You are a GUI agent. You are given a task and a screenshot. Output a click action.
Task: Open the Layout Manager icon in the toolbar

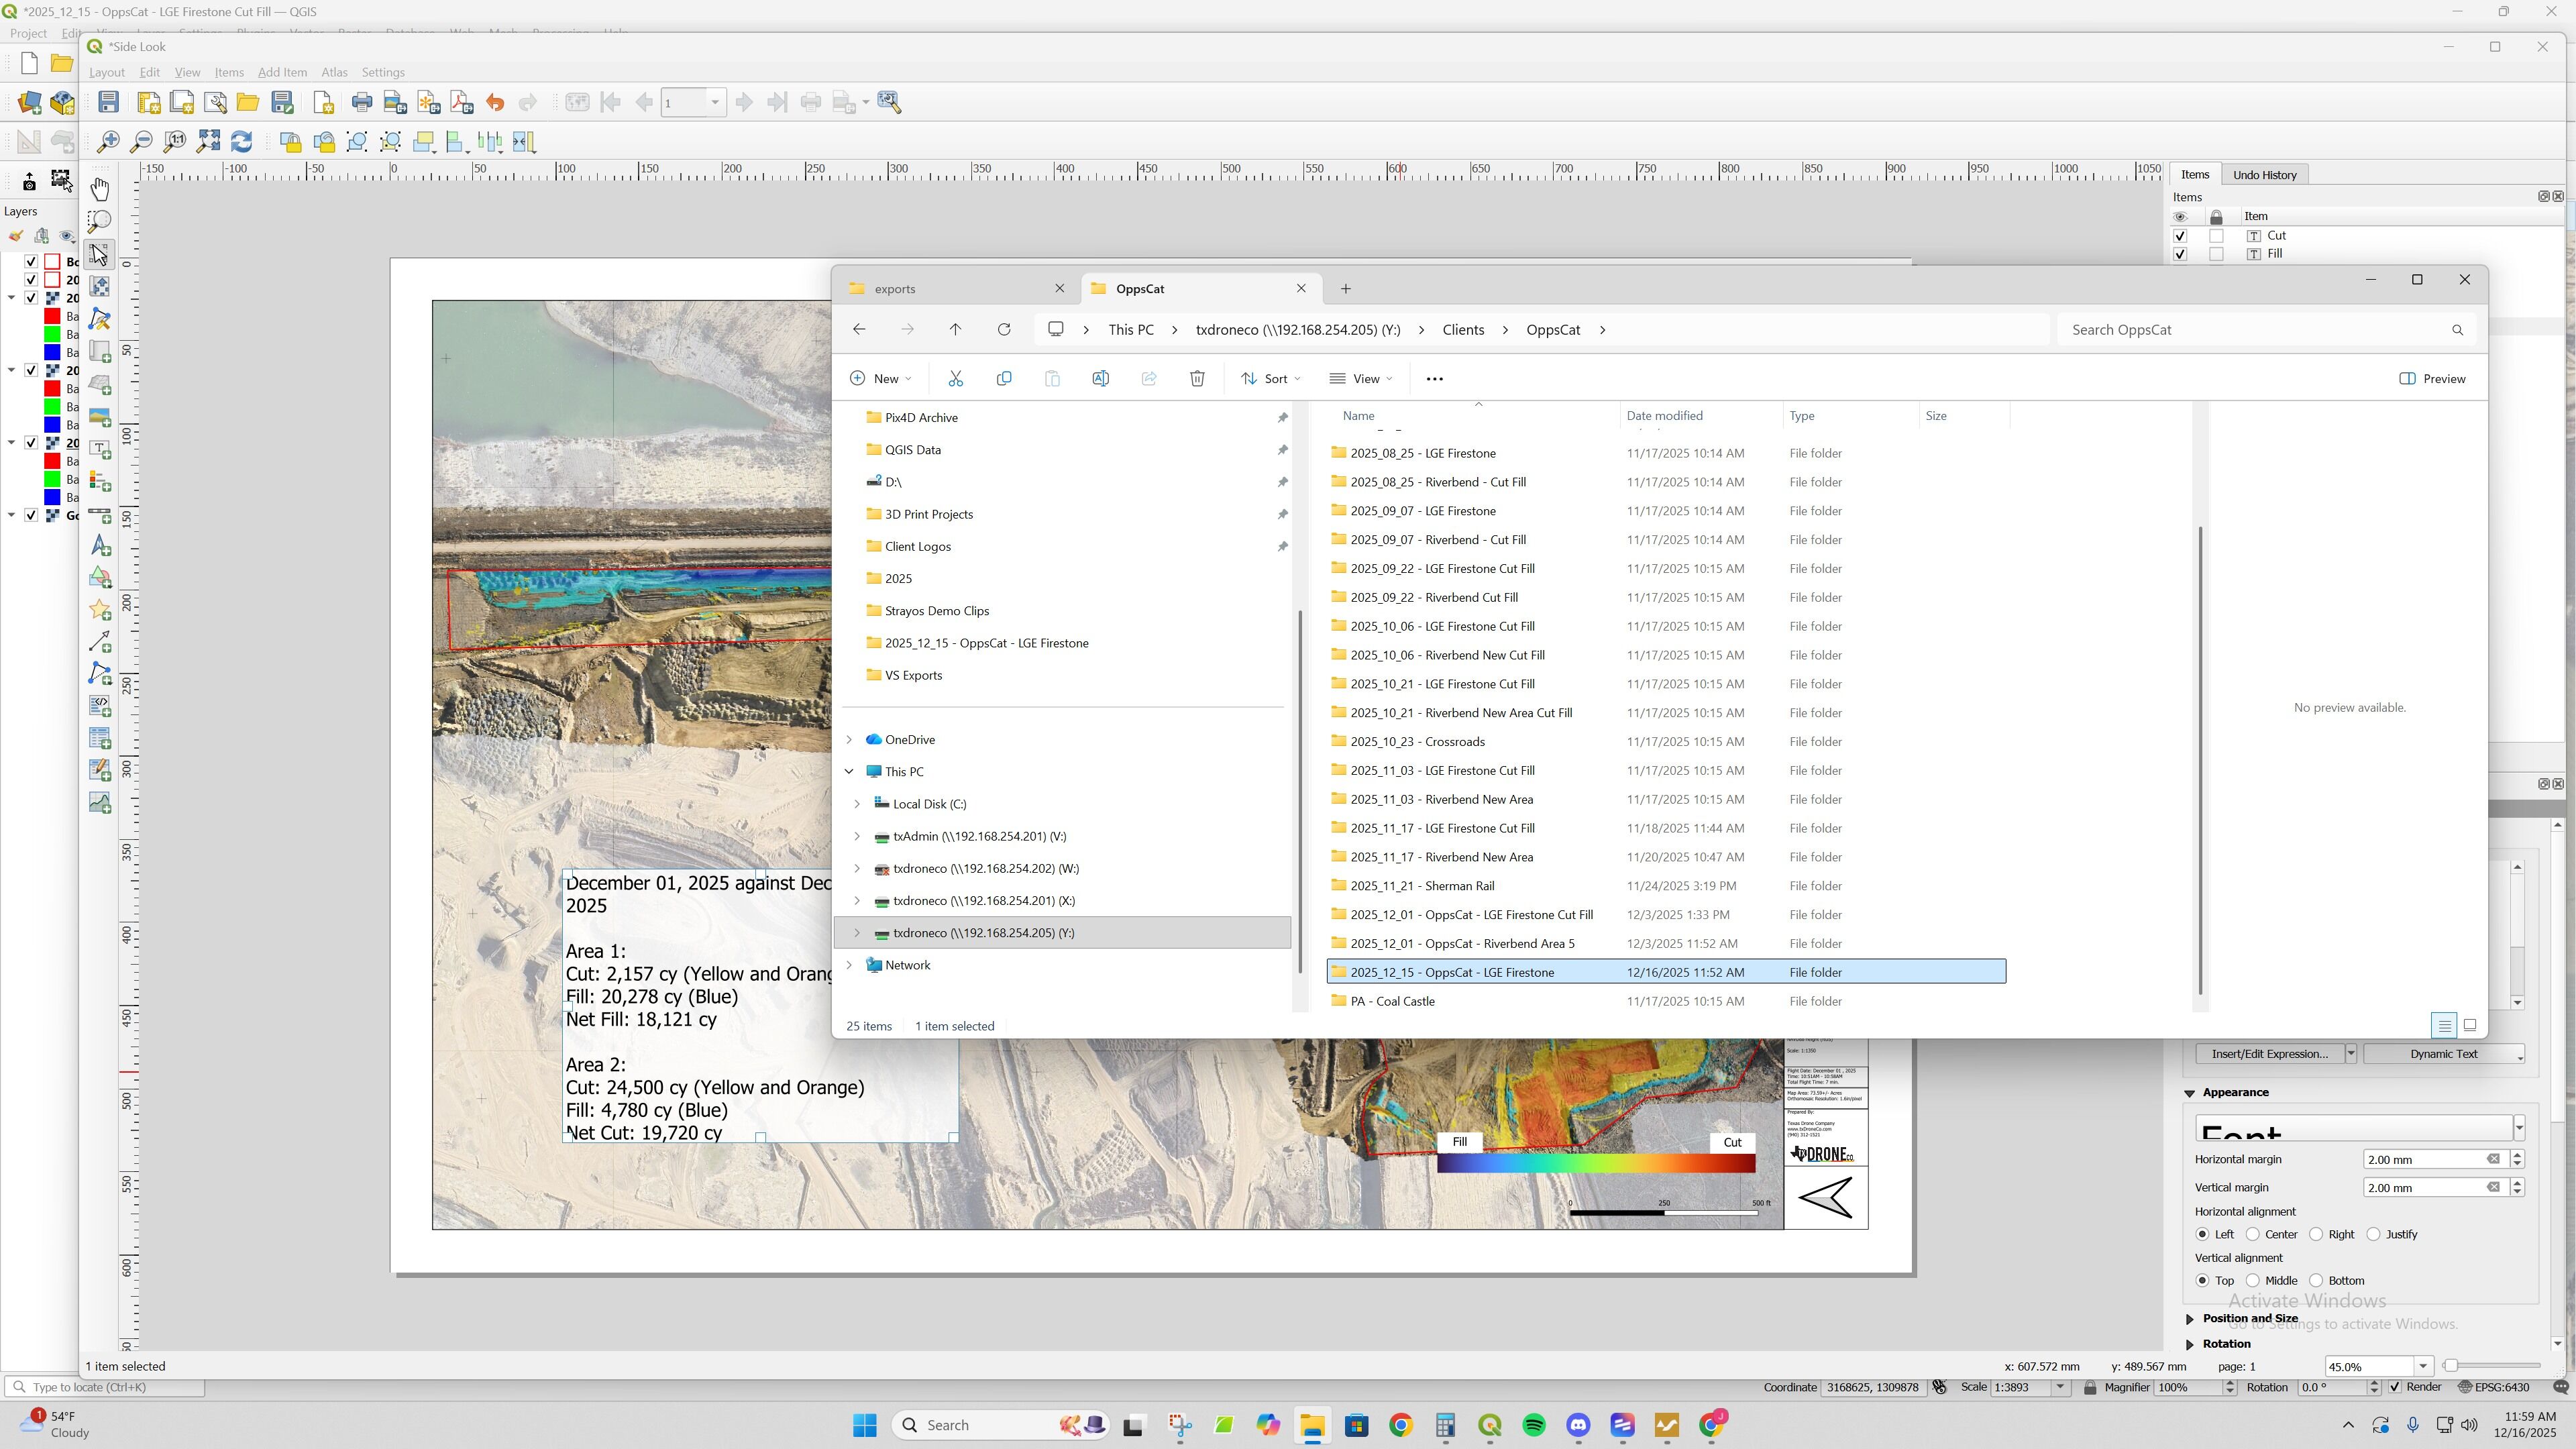[215, 102]
